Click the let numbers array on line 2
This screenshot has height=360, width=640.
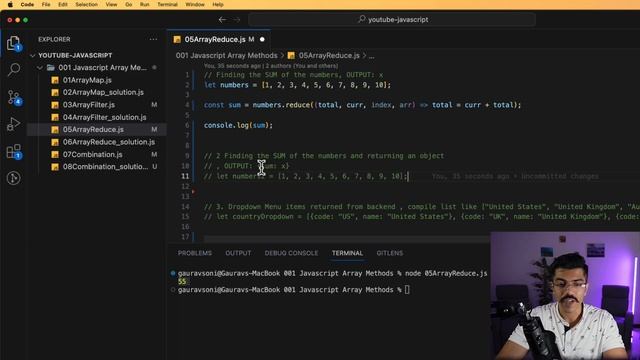(297, 85)
